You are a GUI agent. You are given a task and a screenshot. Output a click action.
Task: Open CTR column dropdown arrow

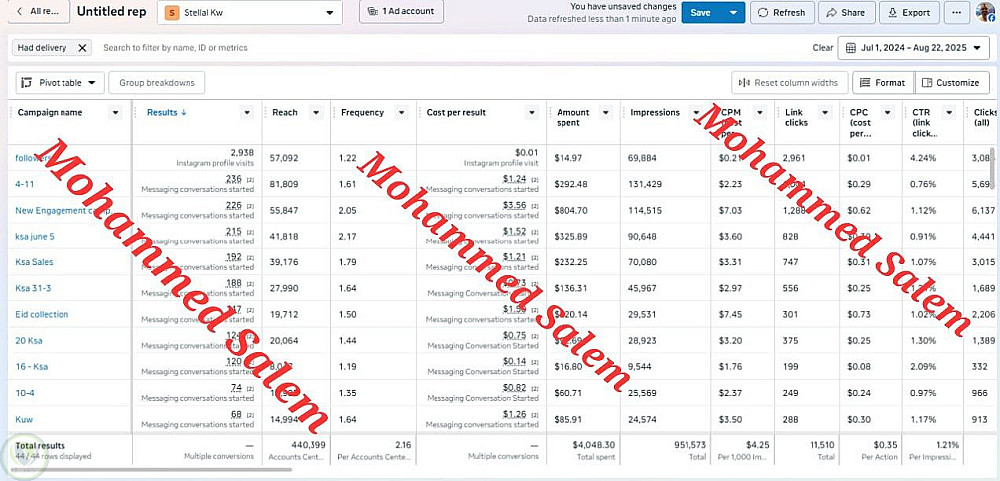click(x=950, y=113)
